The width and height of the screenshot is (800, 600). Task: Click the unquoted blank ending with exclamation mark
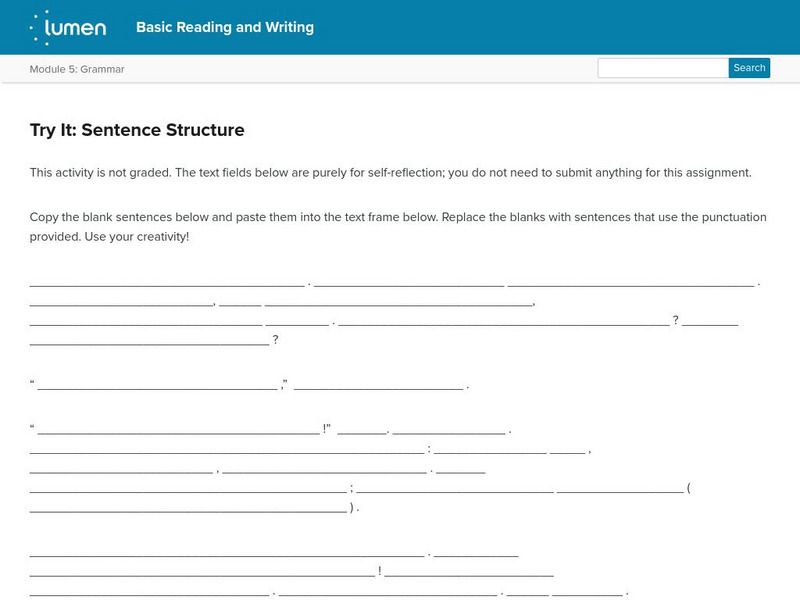click(203, 573)
